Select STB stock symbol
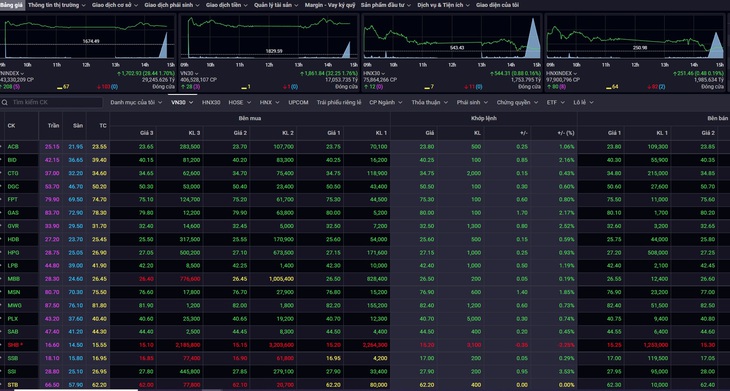The height and width of the screenshot is (391, 730). pyautogui.click(x=13, y=385)
